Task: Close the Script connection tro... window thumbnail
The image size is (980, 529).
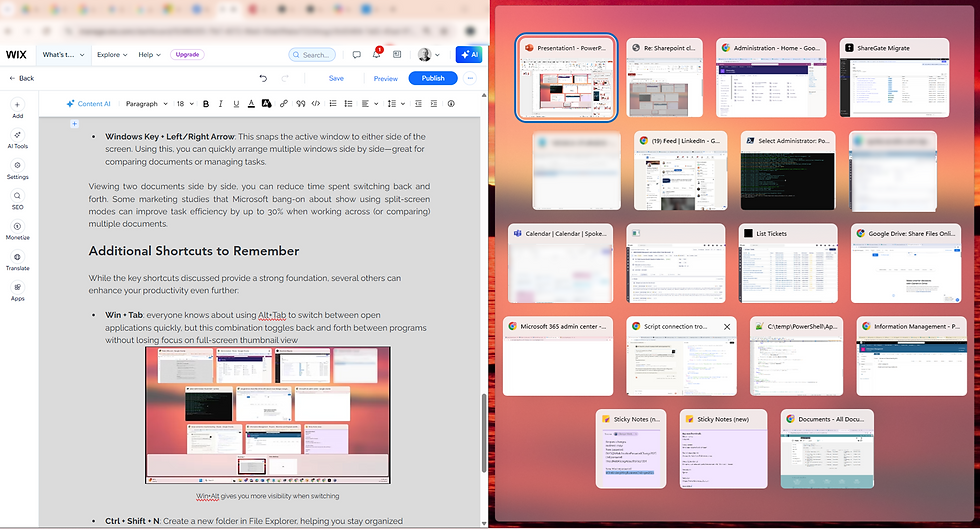Action: (x=727, y=326)
